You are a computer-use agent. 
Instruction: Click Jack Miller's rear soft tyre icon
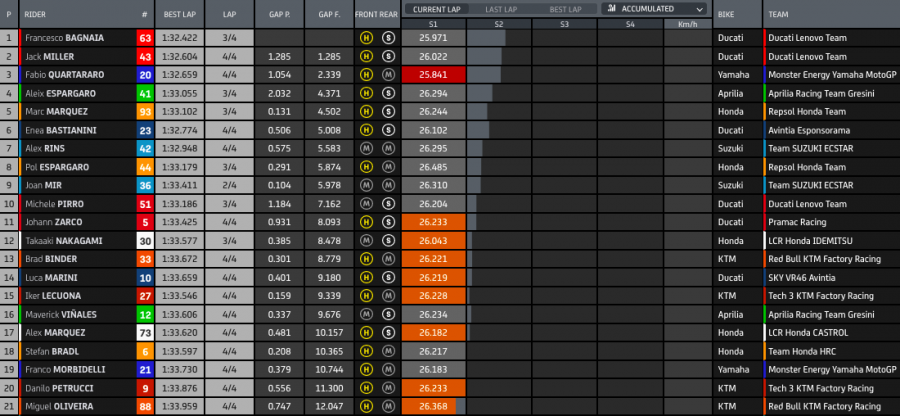[x=388, y=56]
